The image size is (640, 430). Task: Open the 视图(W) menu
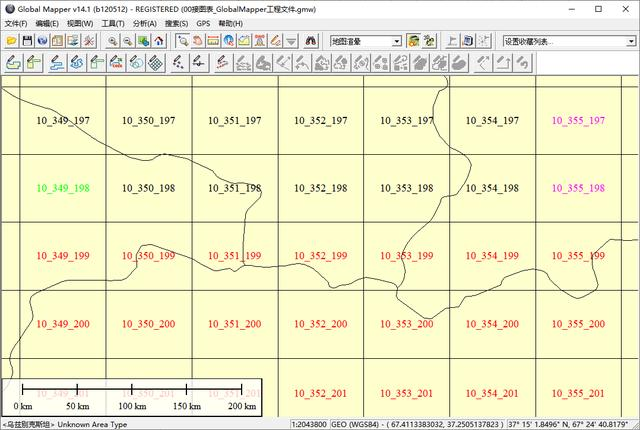[x=80, y=24]
